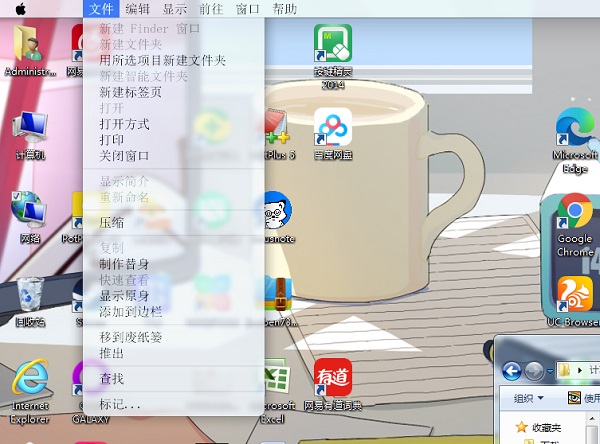Open the 前往 menu

point(211,8)
